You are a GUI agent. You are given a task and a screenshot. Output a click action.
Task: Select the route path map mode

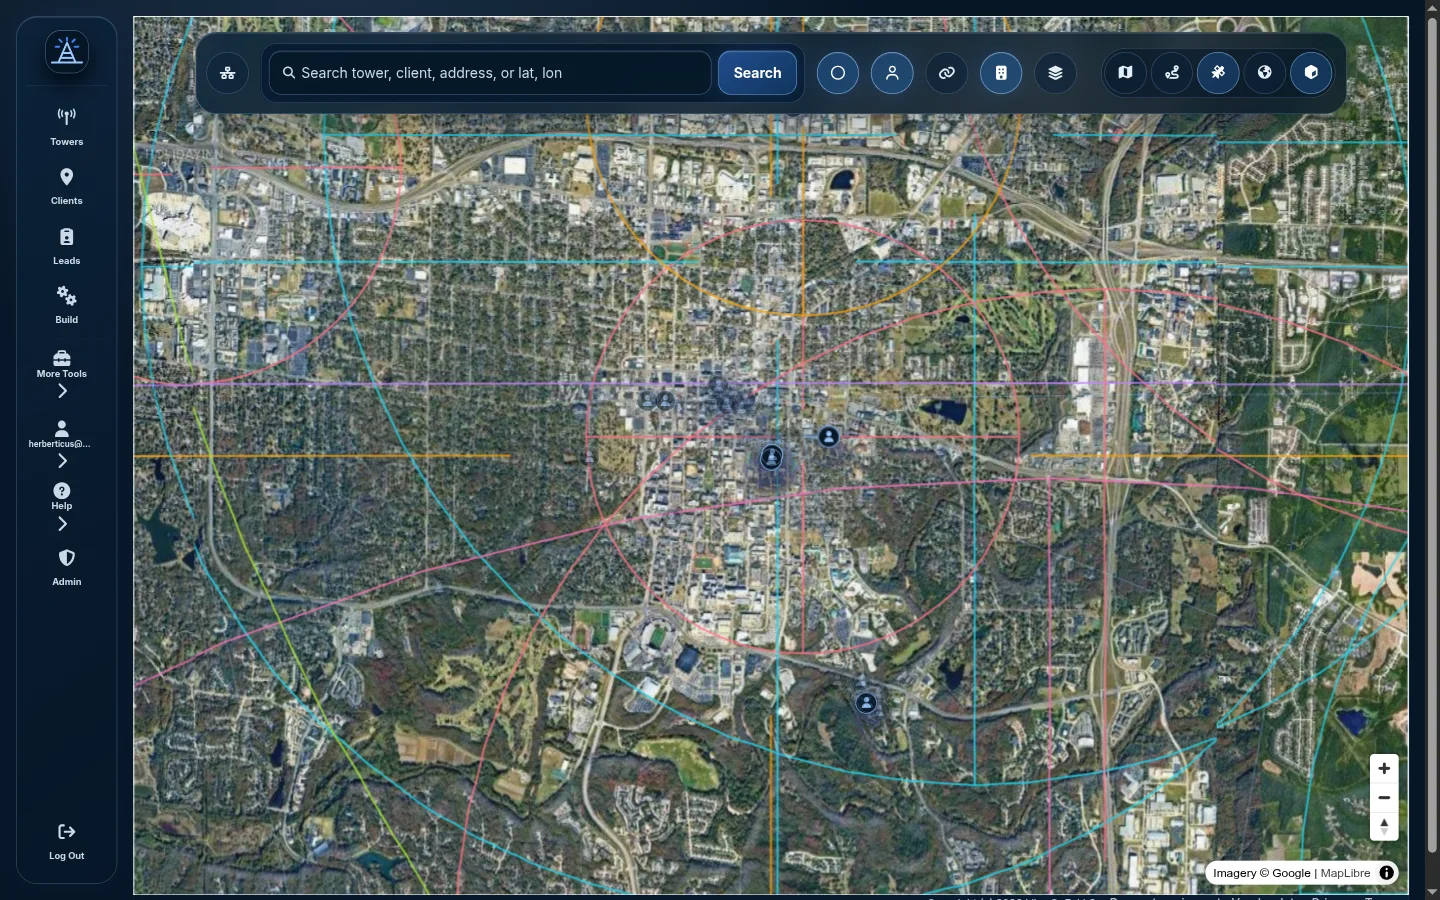pyautogui.click(x=1172, y=72)
